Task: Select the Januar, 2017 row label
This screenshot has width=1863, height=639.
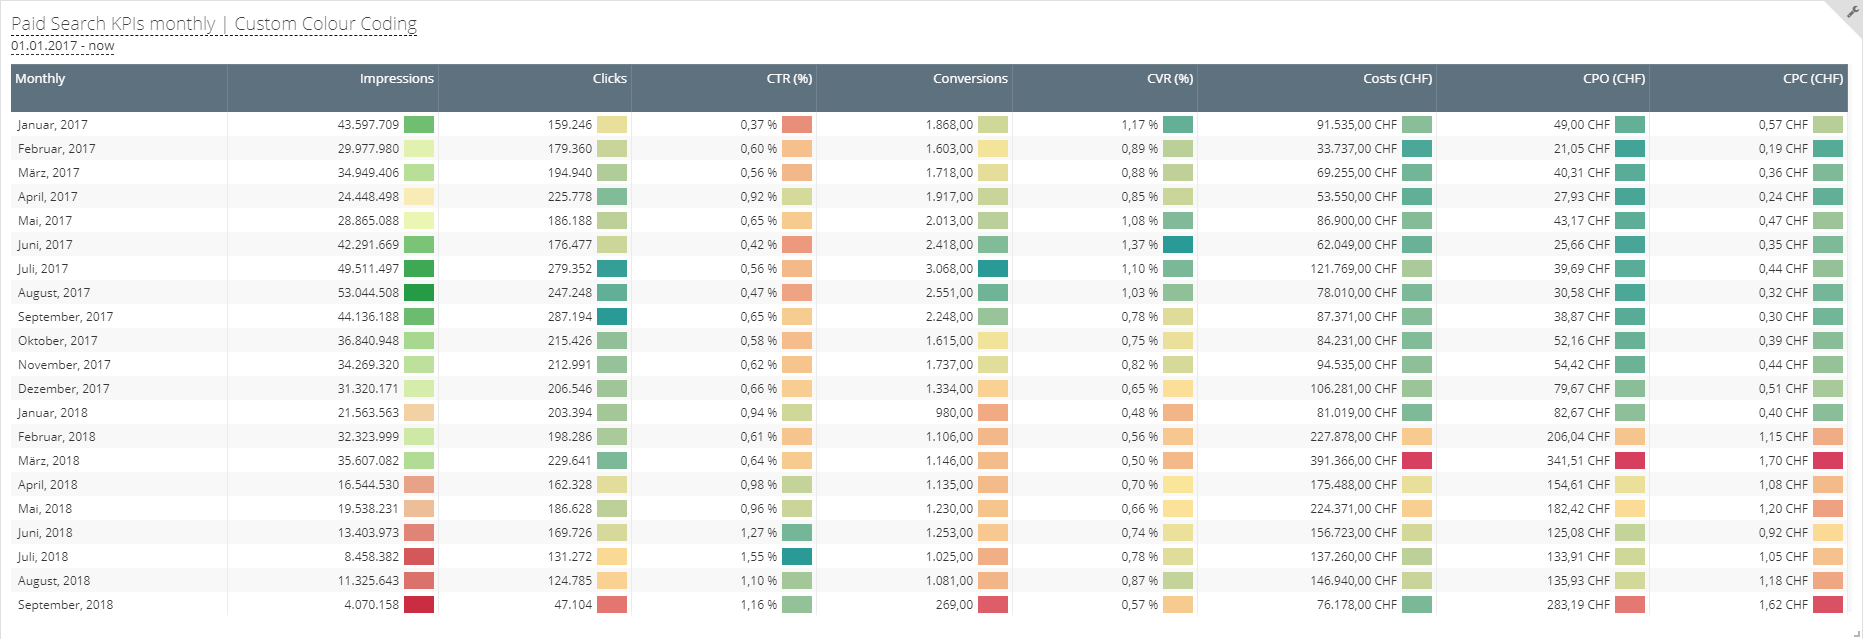Action: pos(53,125)
